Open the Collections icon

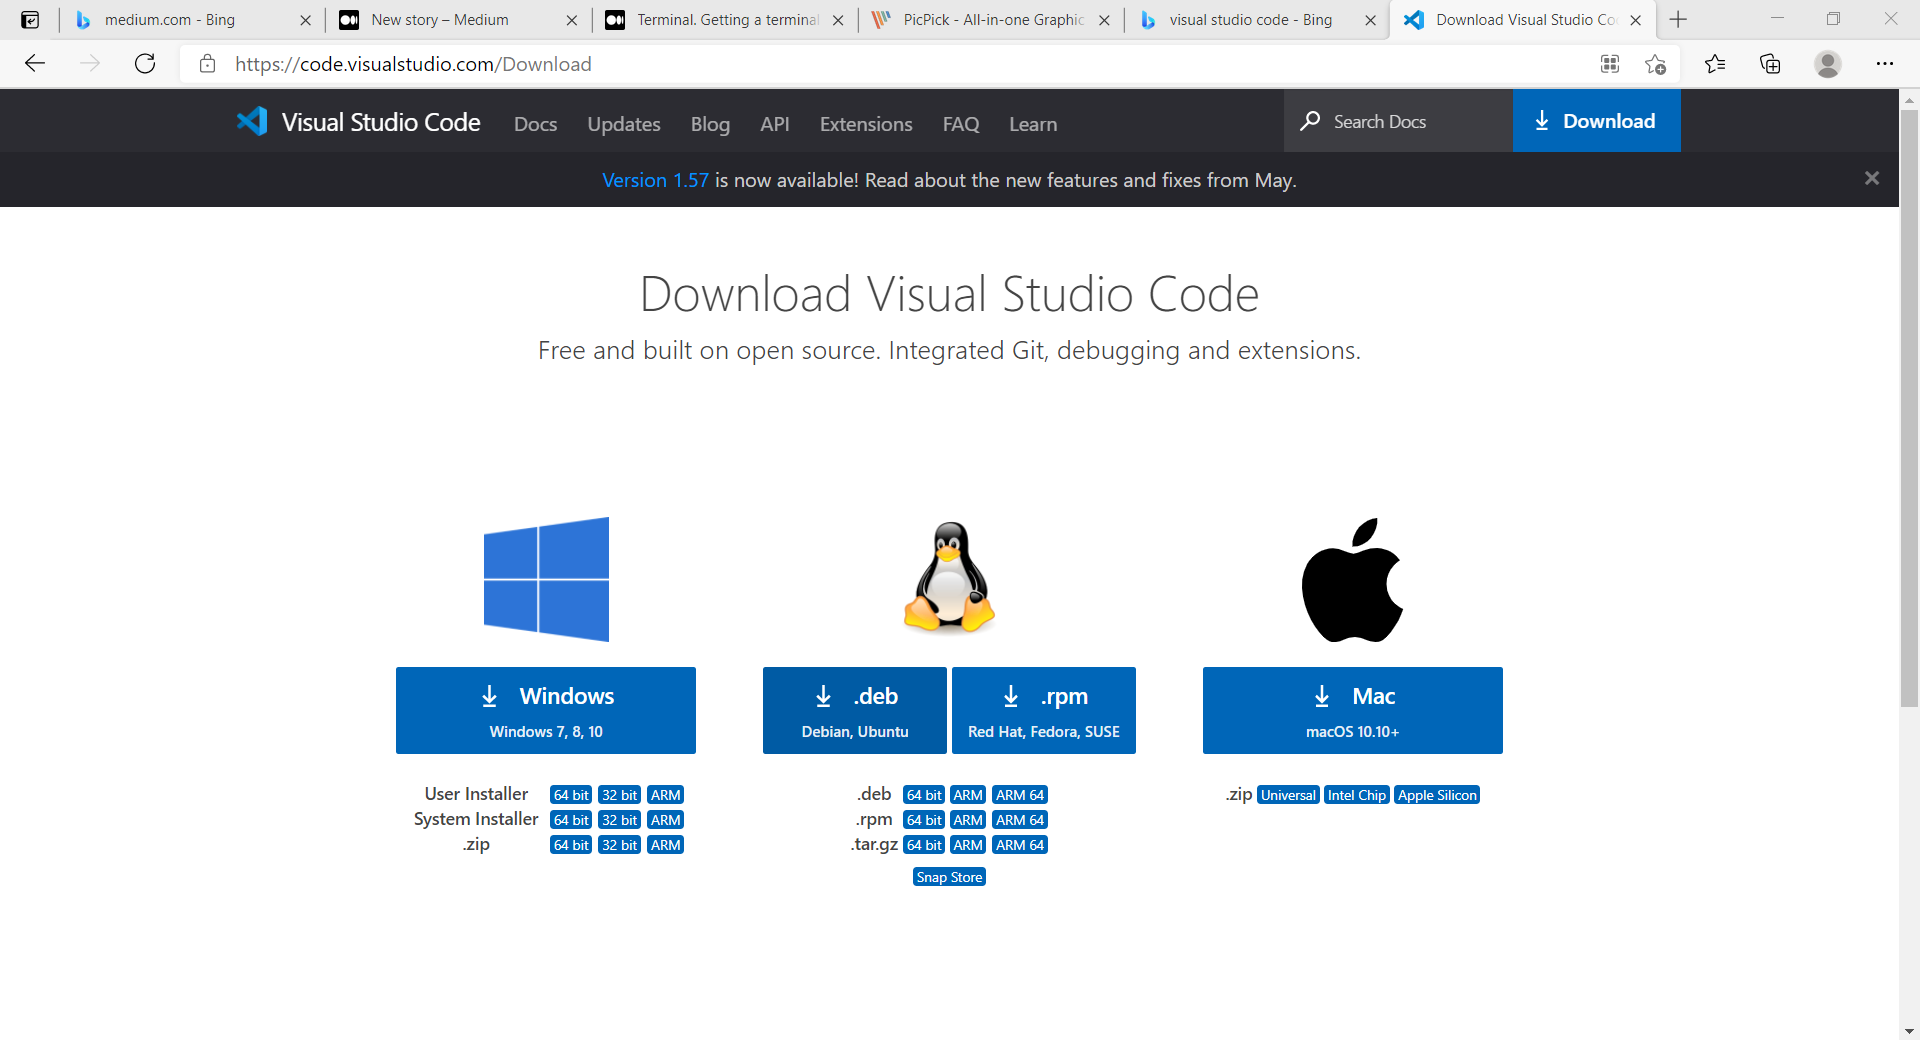1770,64
